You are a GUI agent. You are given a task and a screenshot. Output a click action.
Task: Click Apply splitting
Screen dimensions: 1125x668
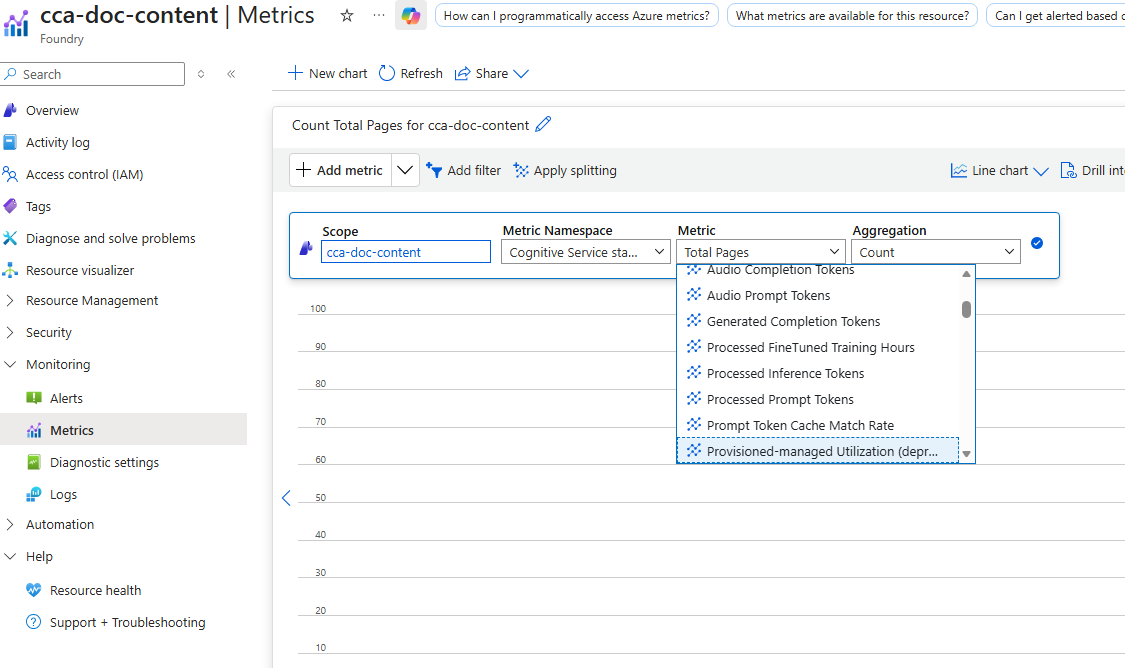(x=565, y=171)
